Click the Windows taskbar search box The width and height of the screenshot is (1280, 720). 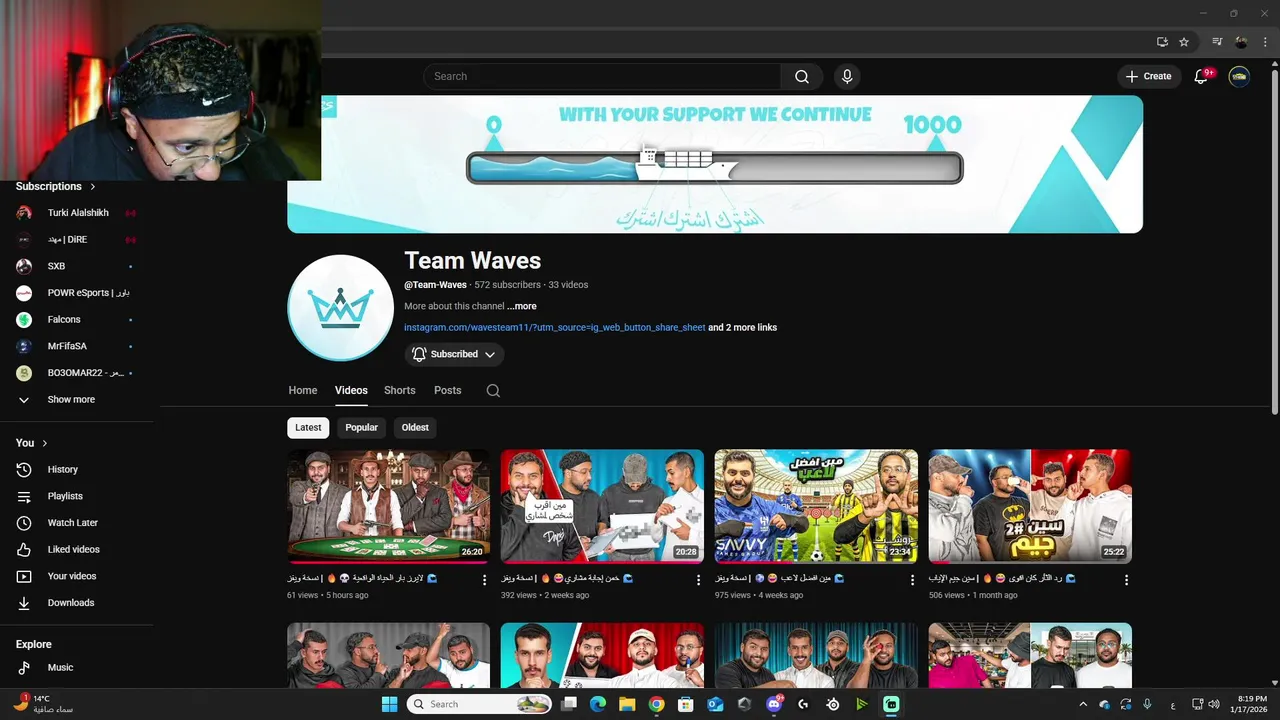480,704
